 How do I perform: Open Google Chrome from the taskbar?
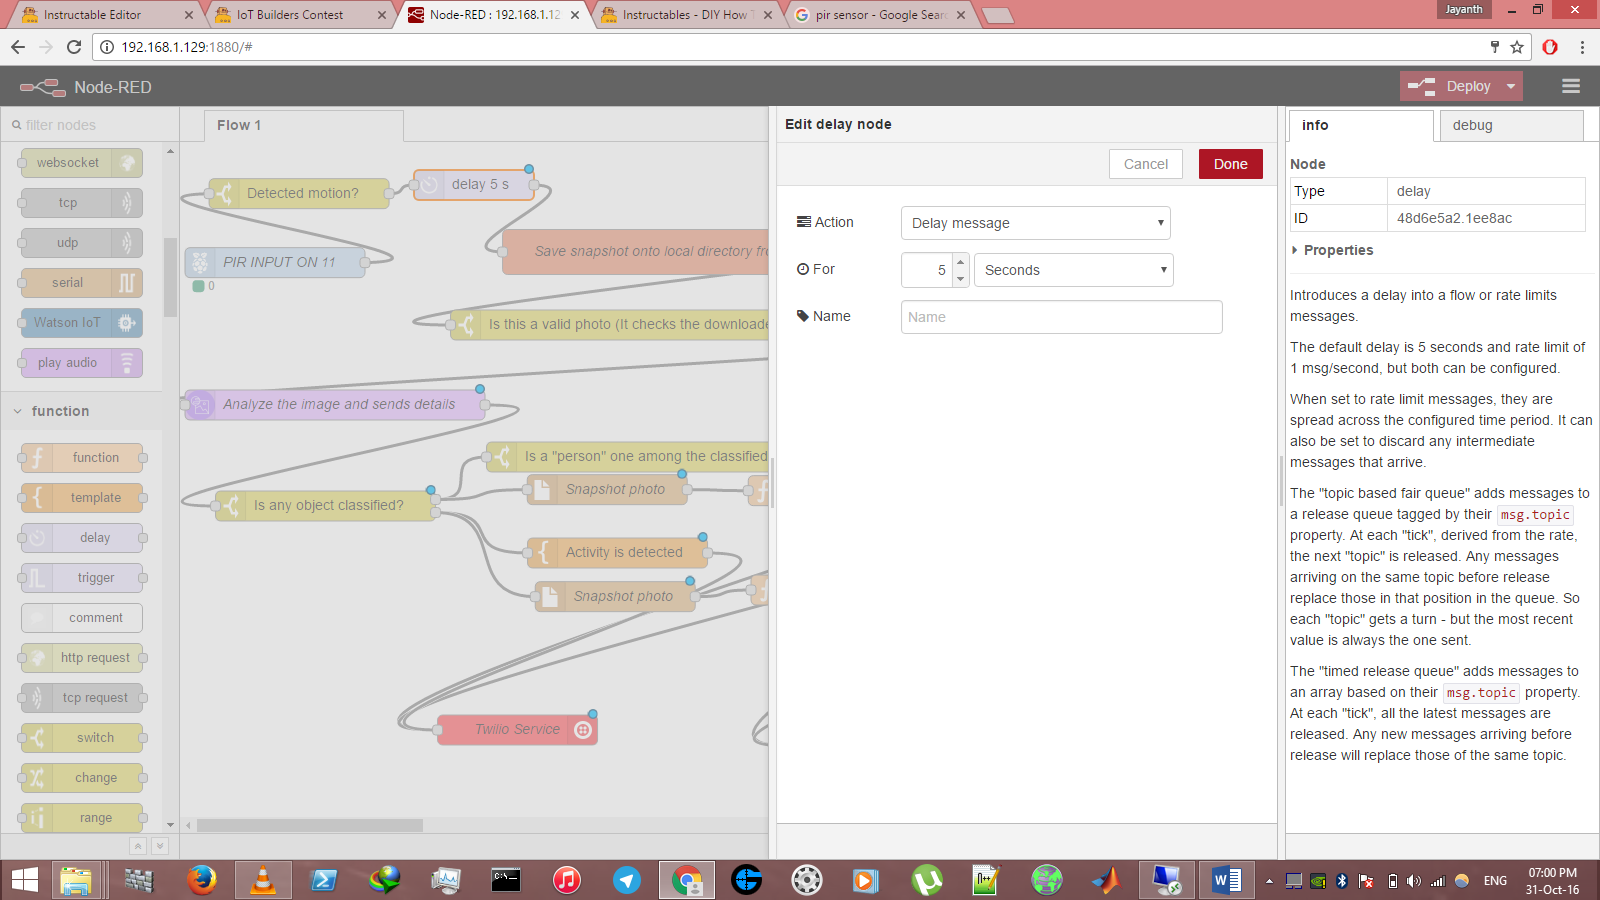click(686, 880)
